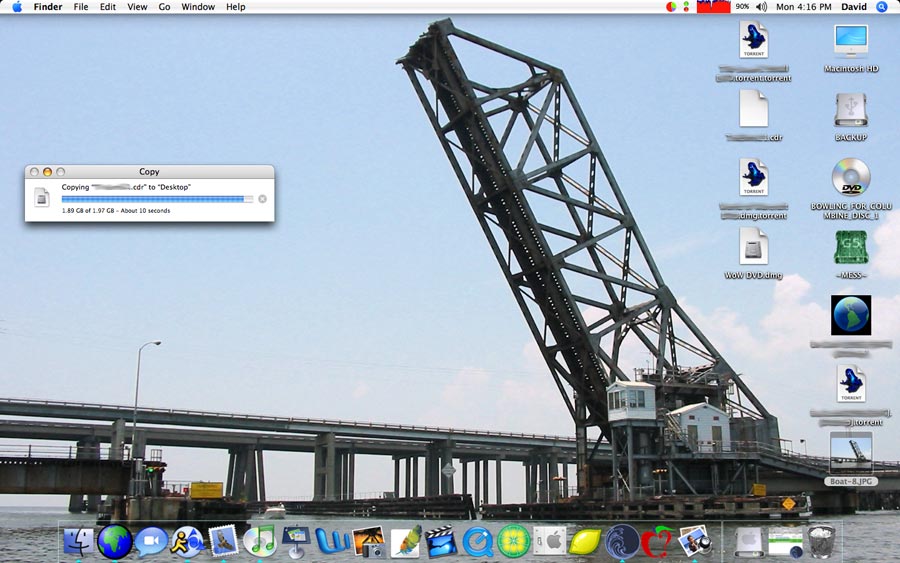Cancel the file copy in progress
900x563 pixels.
(x=262, y=199)
